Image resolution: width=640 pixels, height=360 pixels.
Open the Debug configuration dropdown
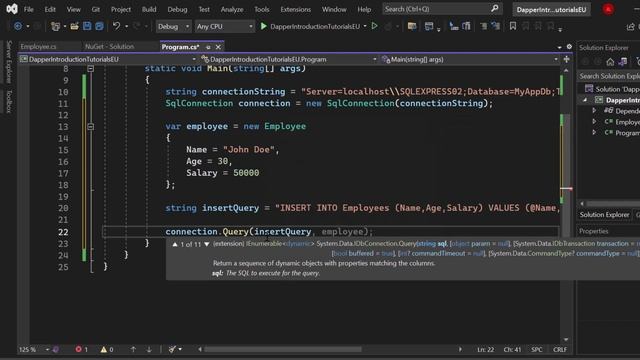[173, 27]
